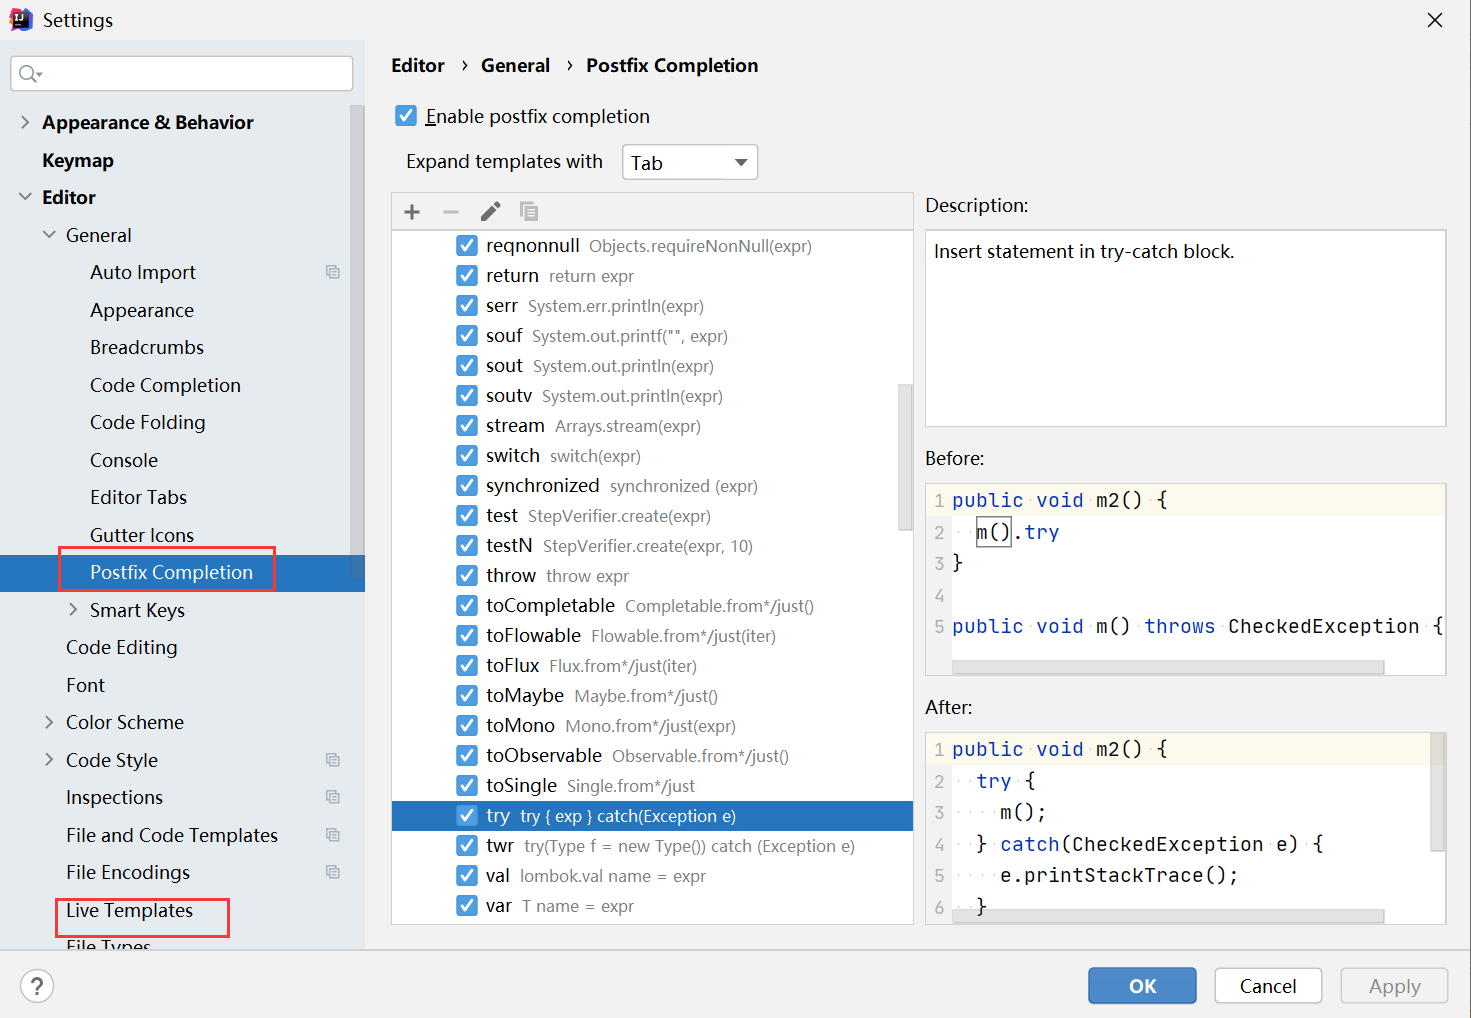Click the After code horizontal scrollbar
This screenshot has width=1471, height=1018.
1168,916
